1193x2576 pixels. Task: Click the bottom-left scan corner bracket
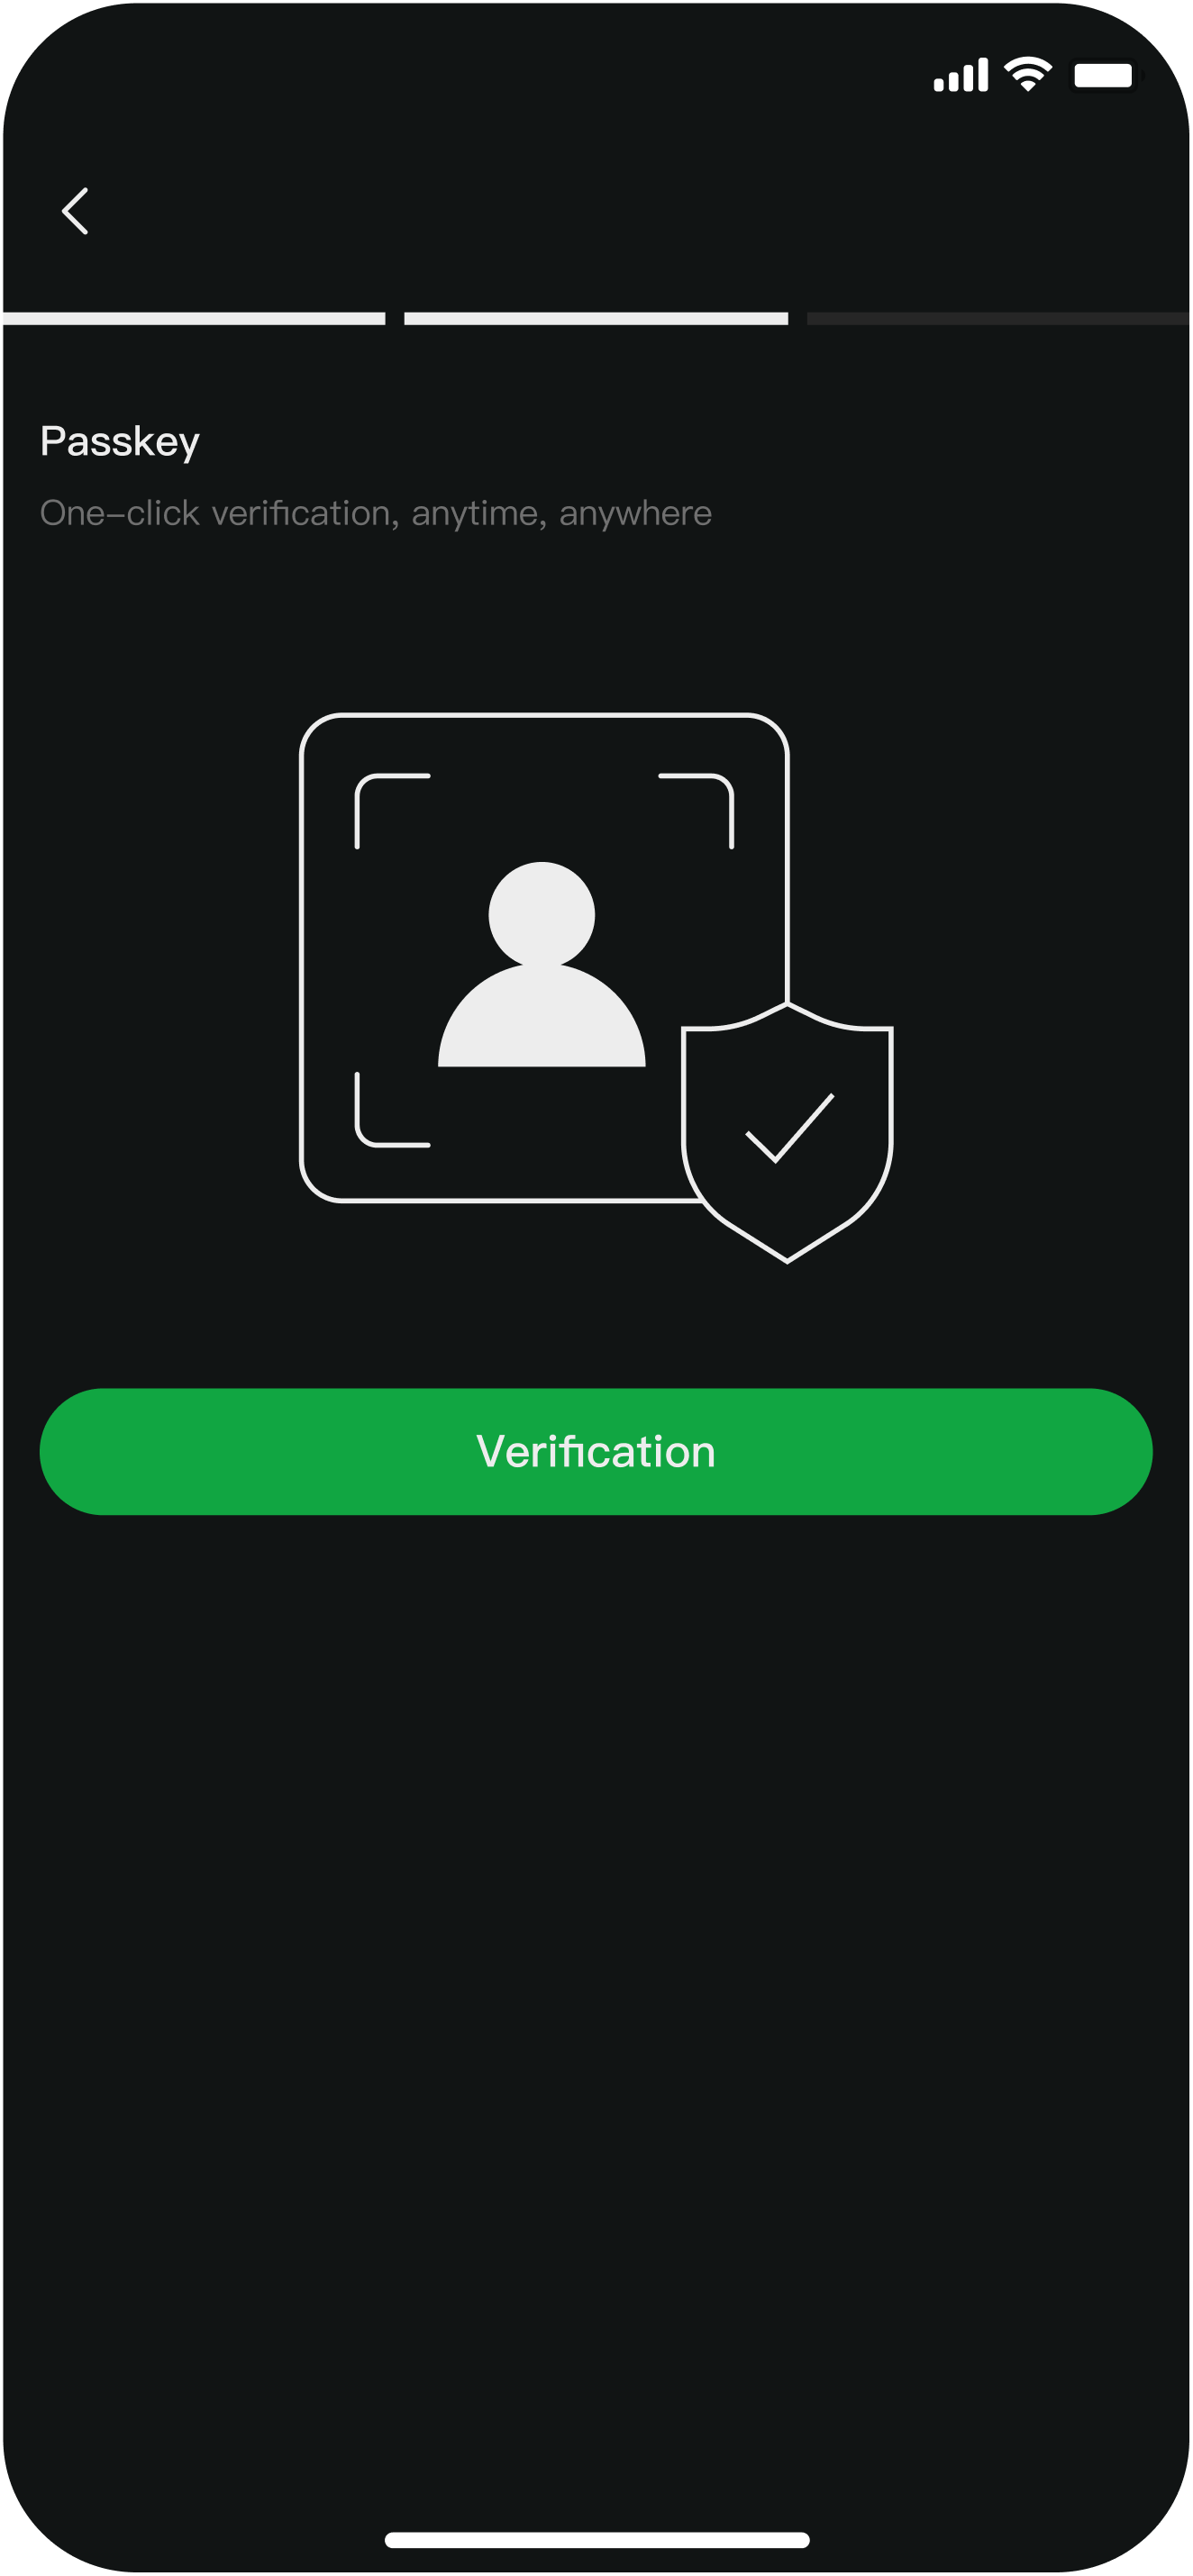392,1109
